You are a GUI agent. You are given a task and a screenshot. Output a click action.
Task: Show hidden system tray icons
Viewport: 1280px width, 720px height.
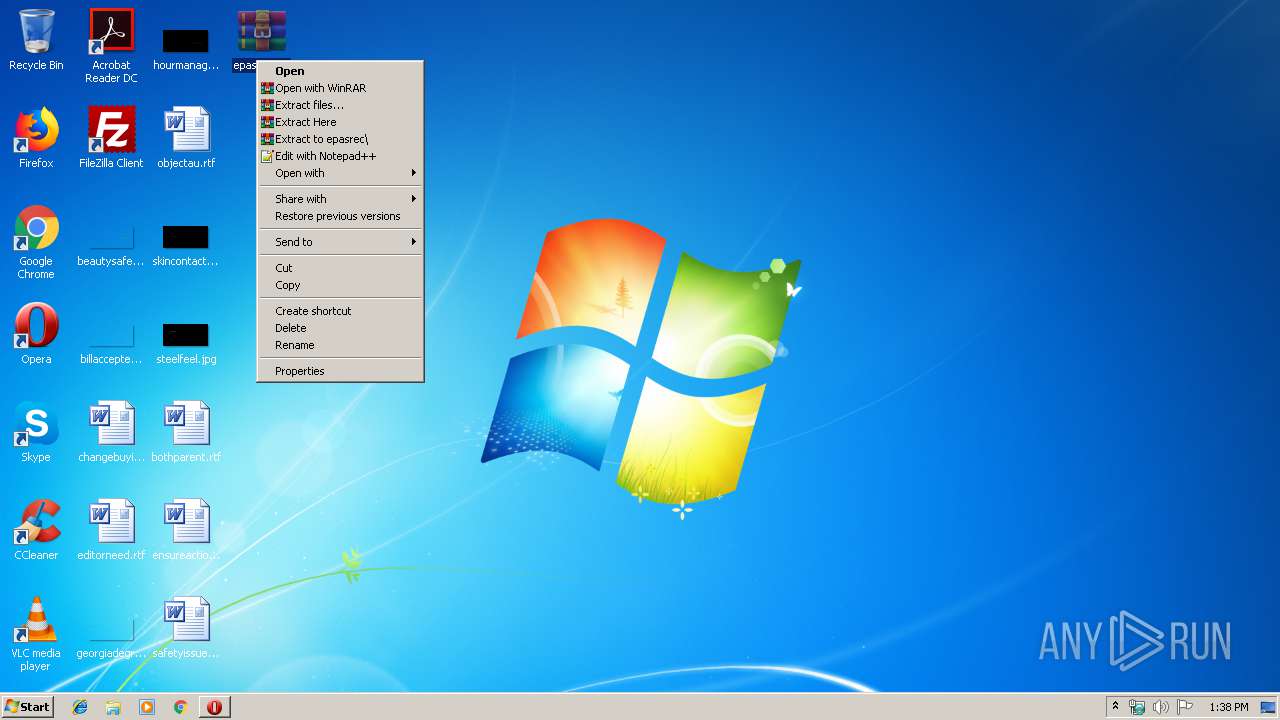click(x=1115, y=707)
